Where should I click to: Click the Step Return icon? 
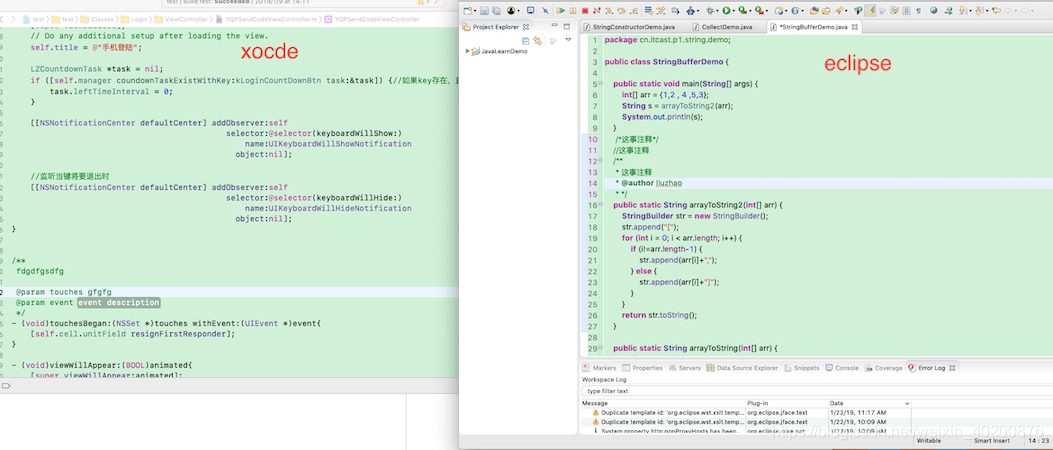(633, 11)
